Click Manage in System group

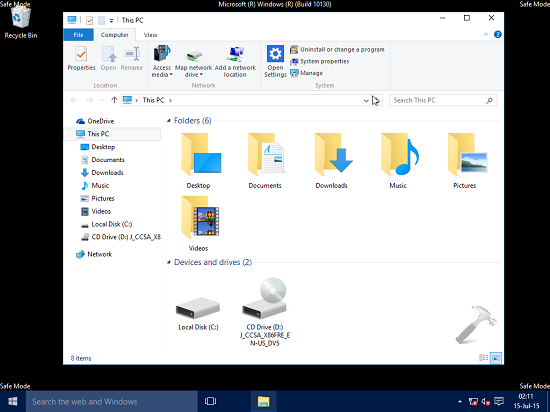(x=307, y=73)
